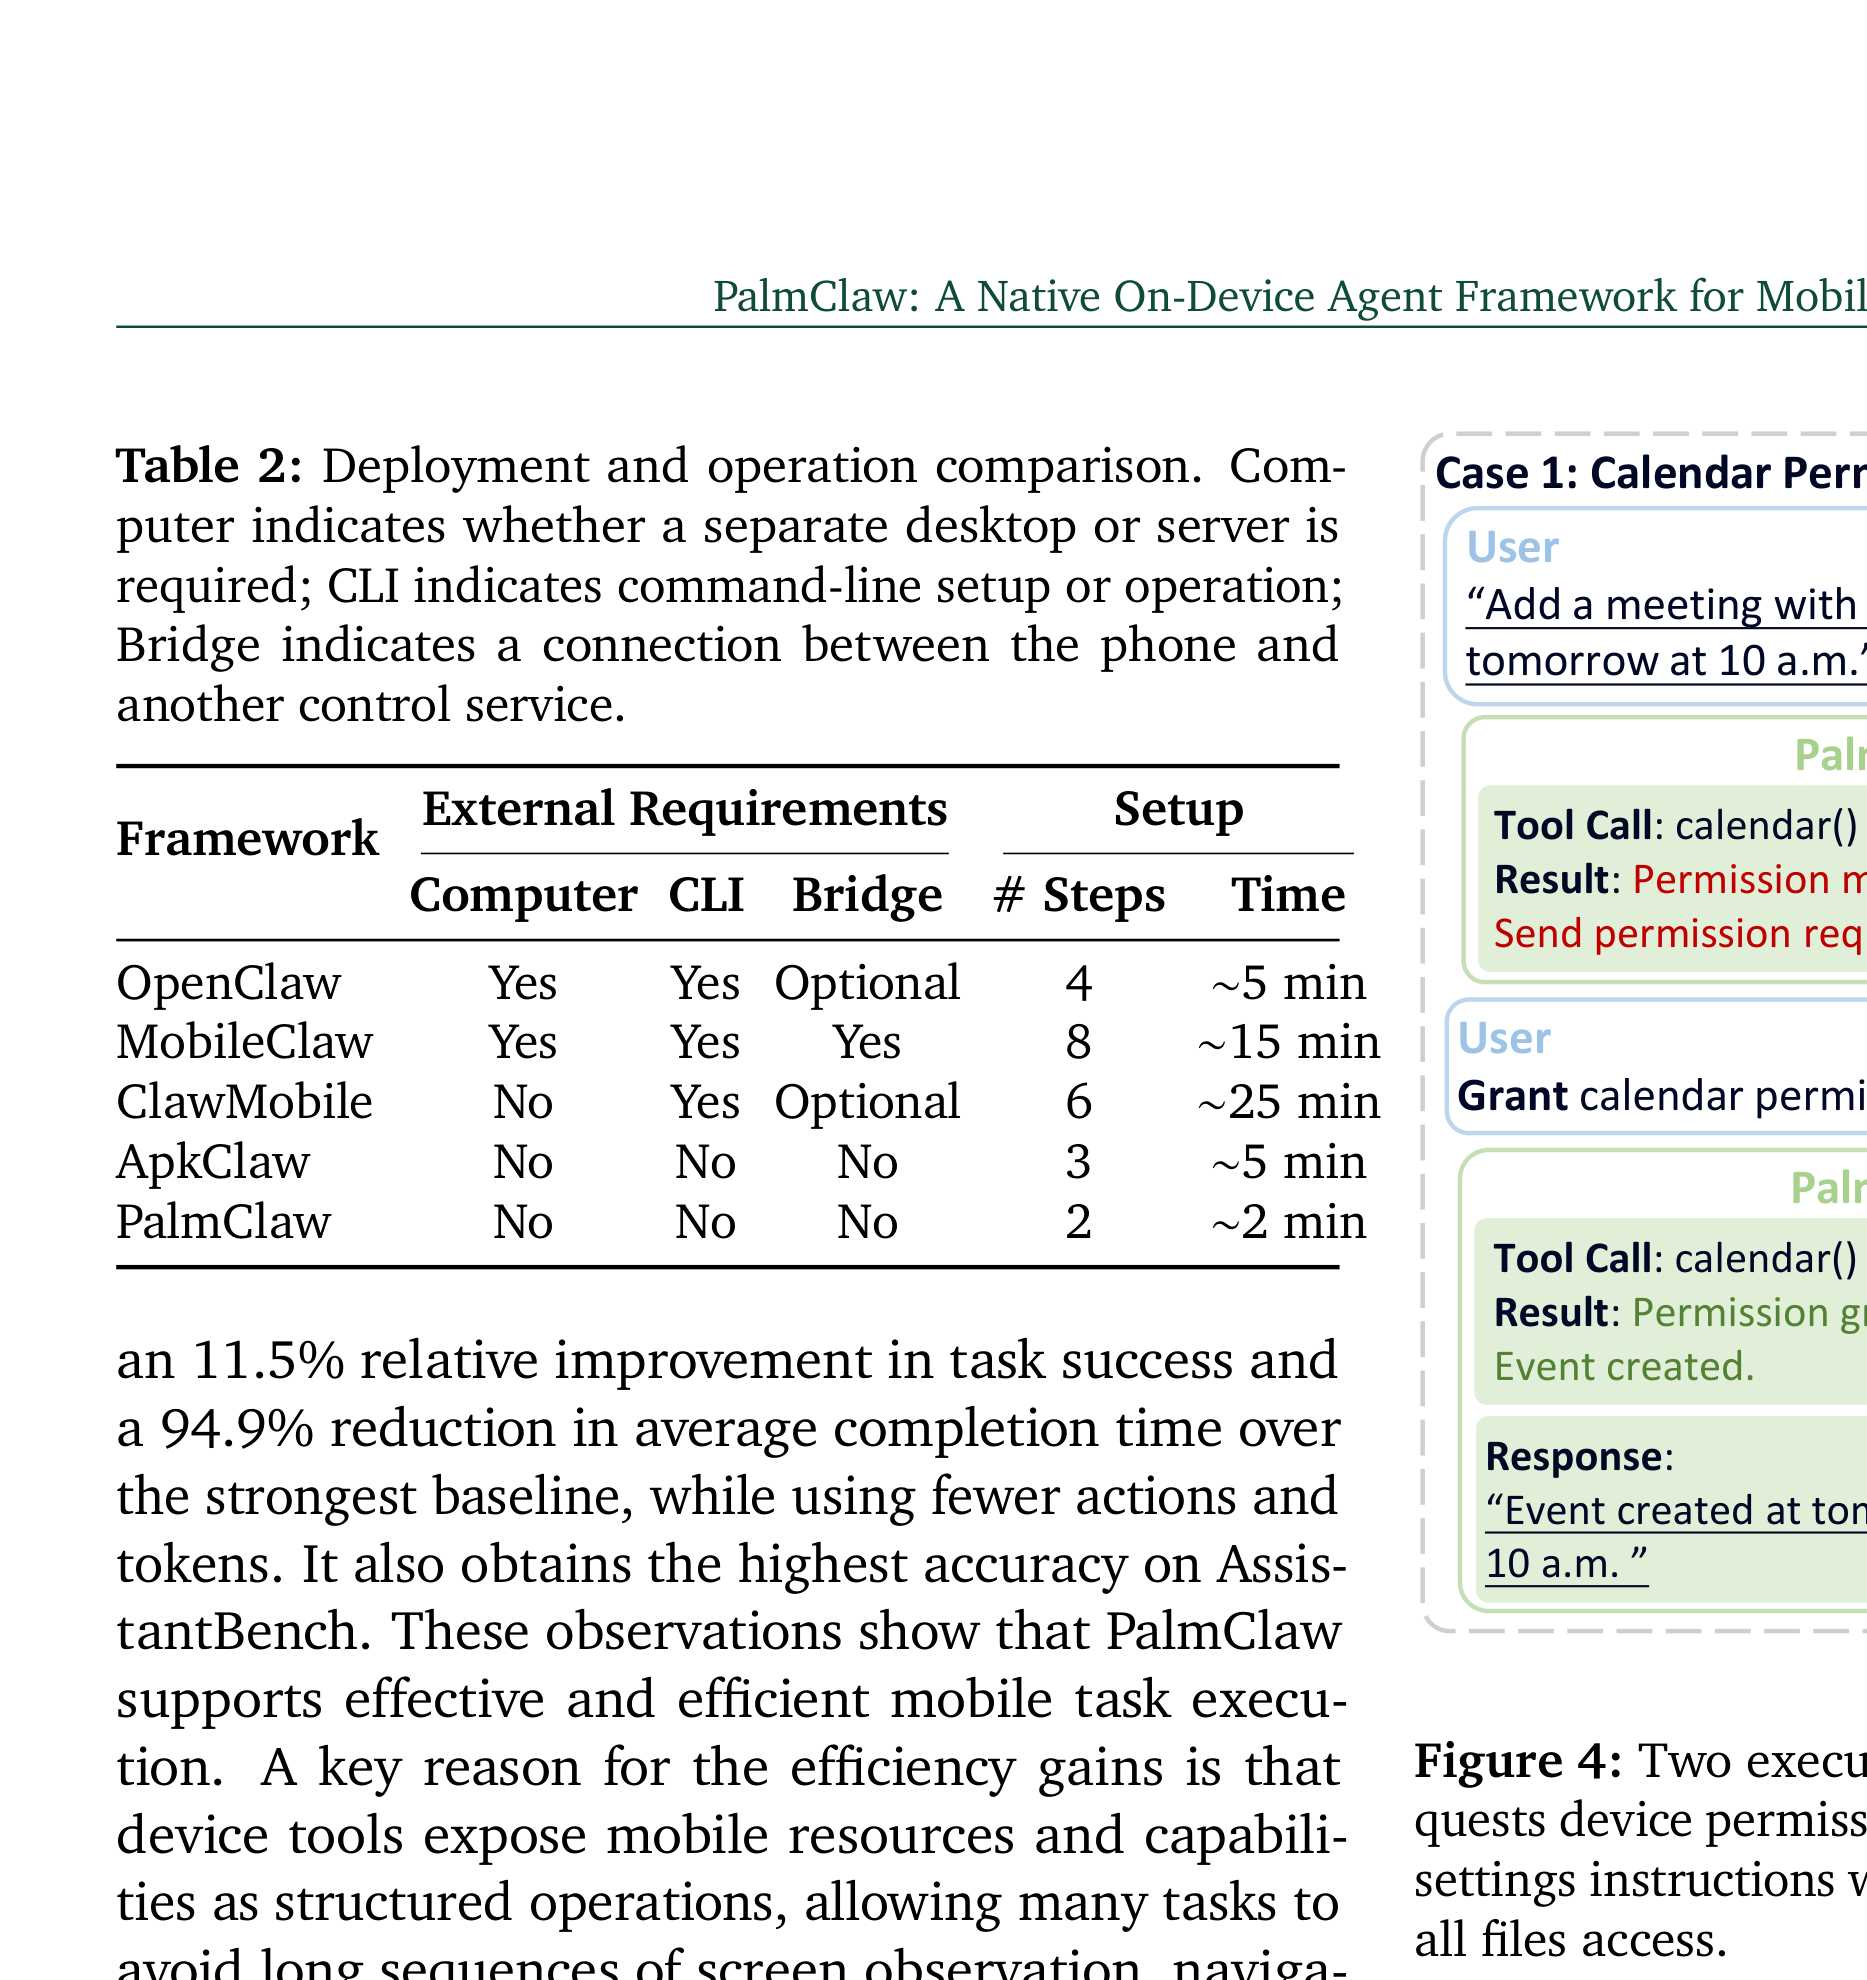Screen dimensions: 1867x1980
Task: Click the PalmClaw paper running header title
Action: coord(1289,296)
